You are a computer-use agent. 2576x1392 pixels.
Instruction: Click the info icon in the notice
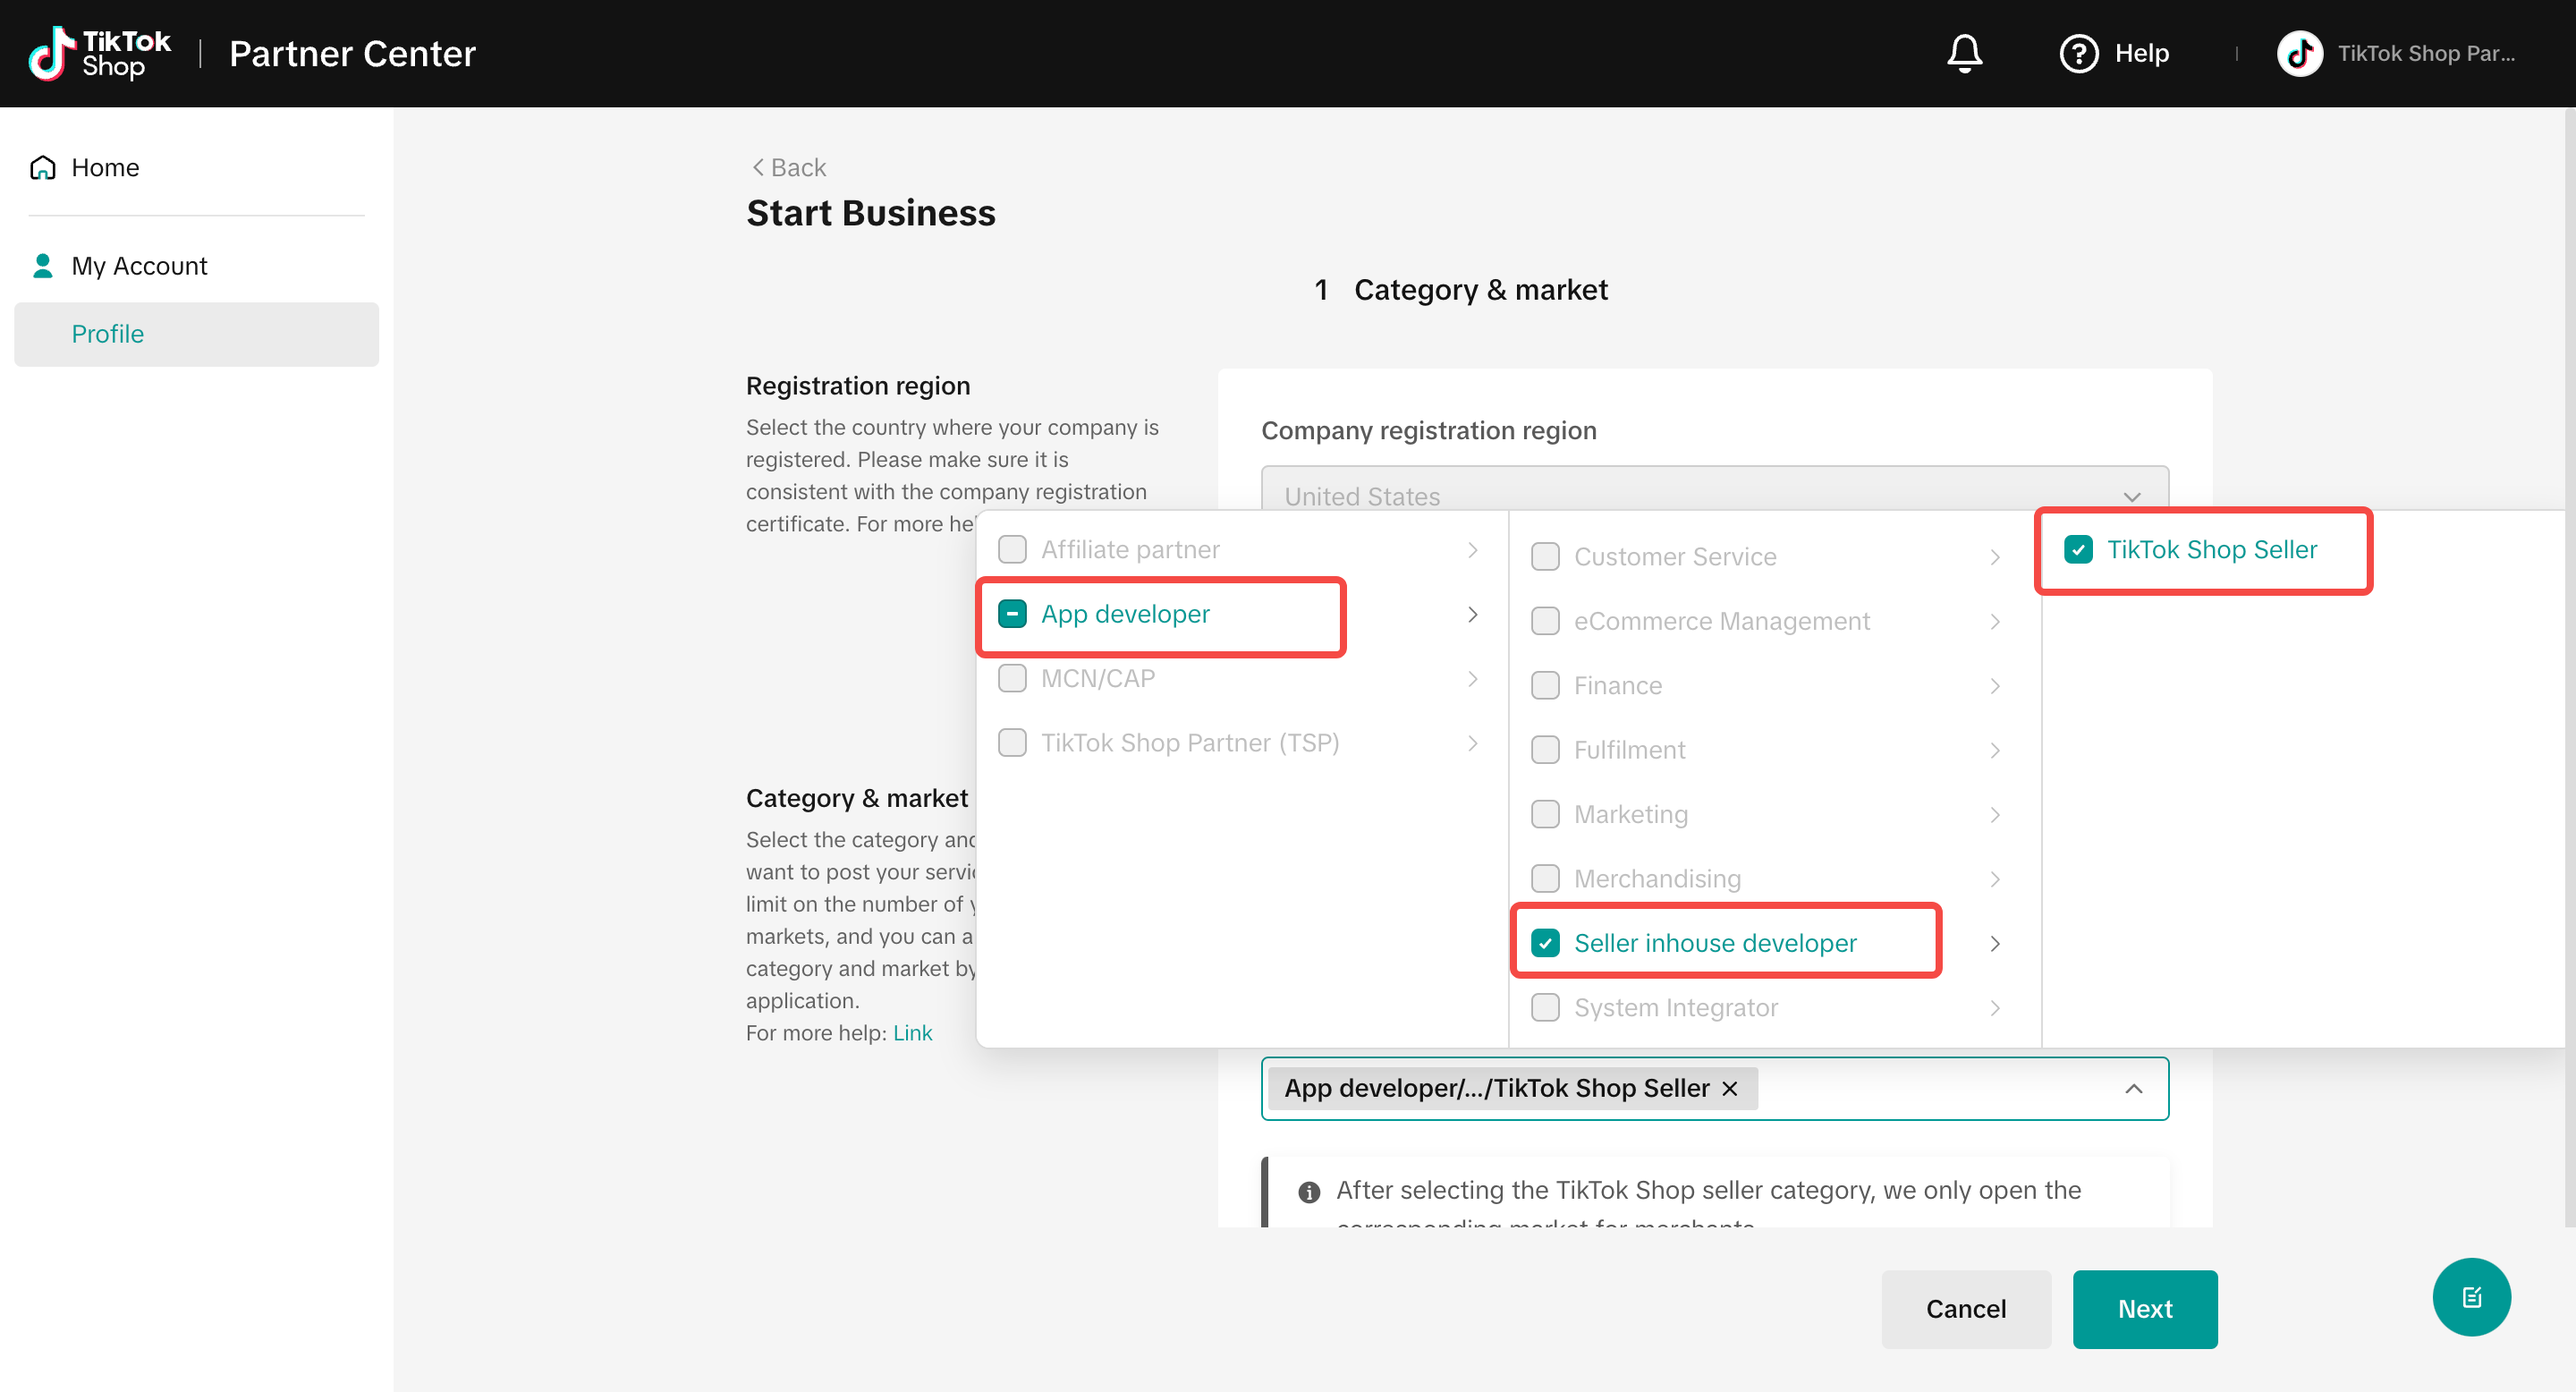point(1308,1191)
